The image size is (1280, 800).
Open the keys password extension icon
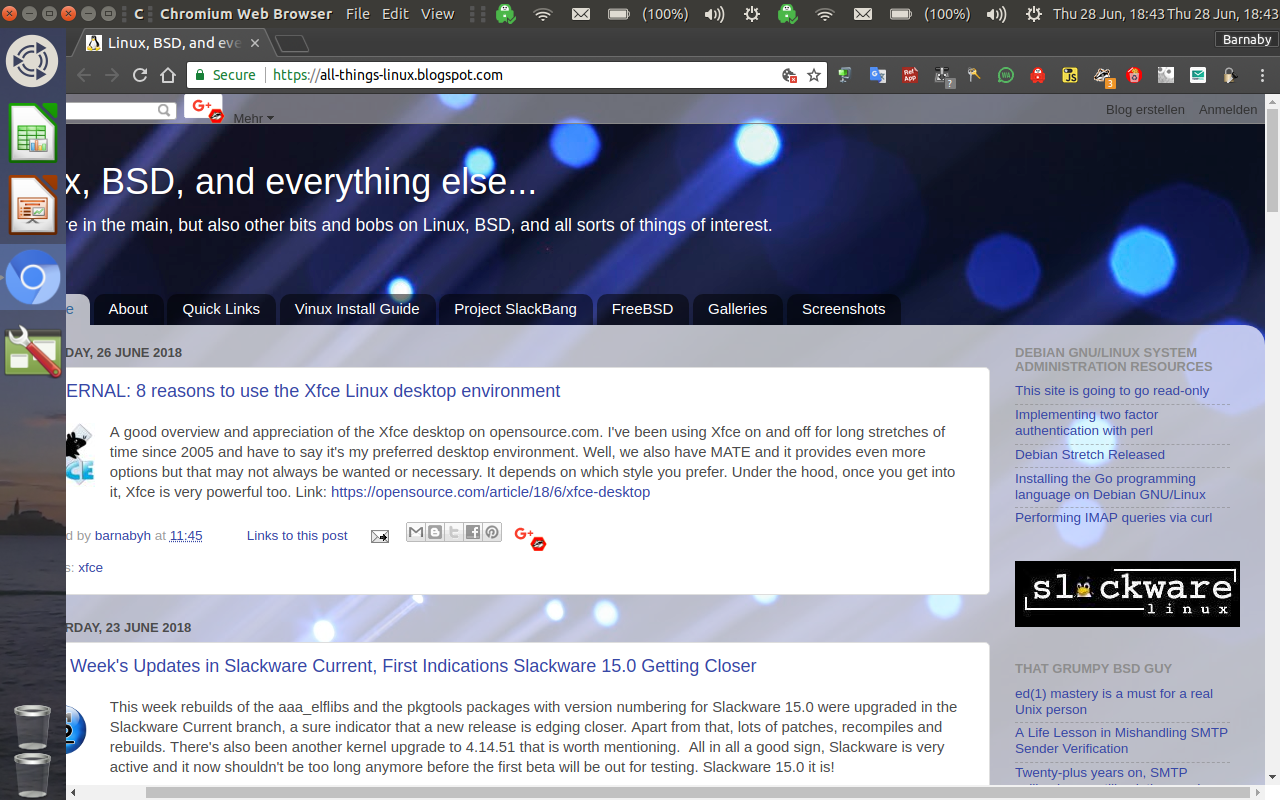pos(975,75)
